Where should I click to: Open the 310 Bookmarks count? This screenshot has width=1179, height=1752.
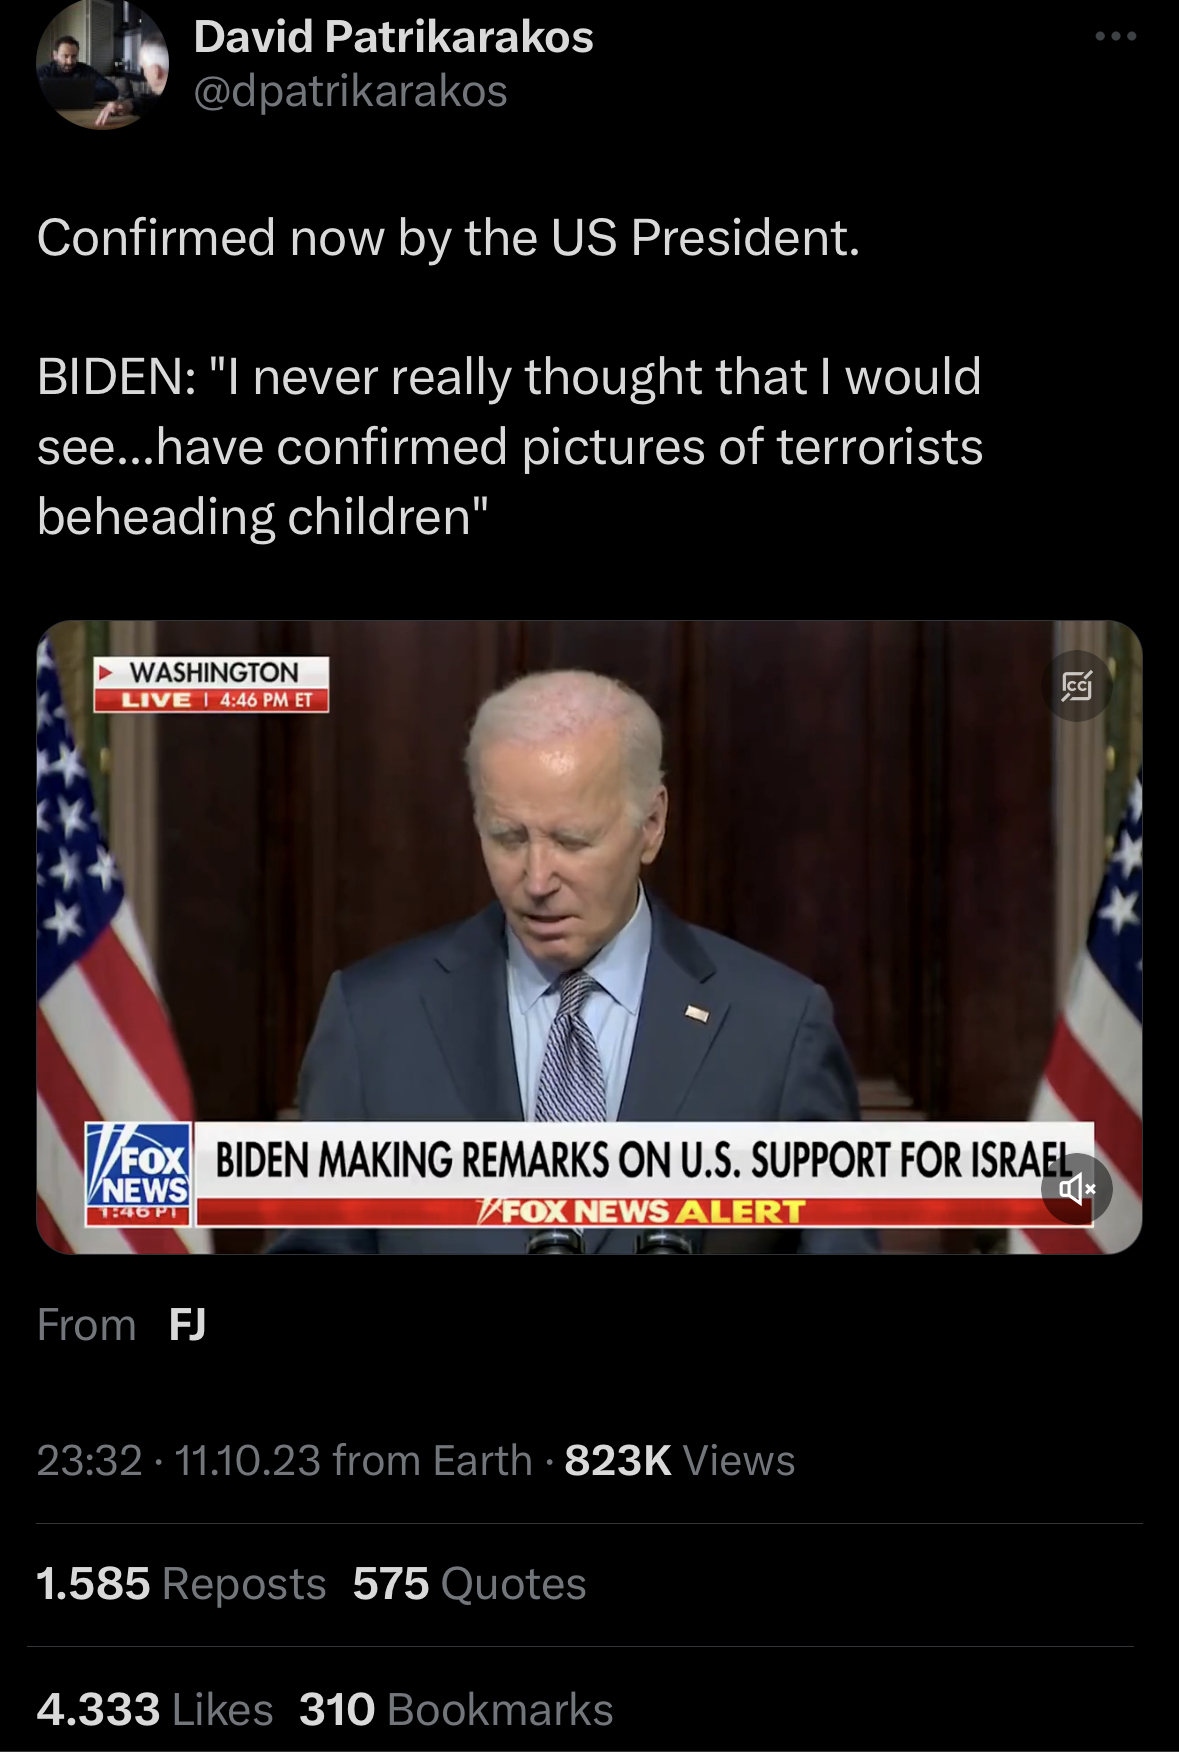coord(456,1710)
